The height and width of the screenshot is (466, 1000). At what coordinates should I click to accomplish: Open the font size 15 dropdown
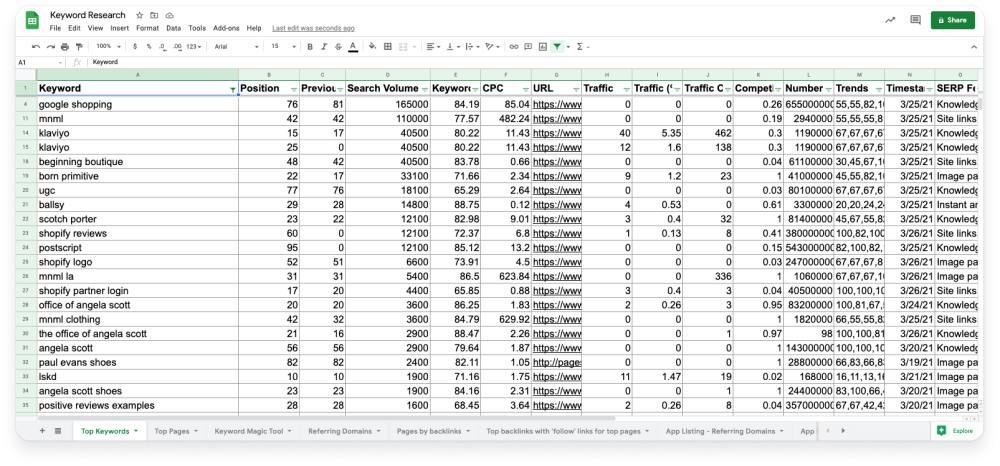284,47
